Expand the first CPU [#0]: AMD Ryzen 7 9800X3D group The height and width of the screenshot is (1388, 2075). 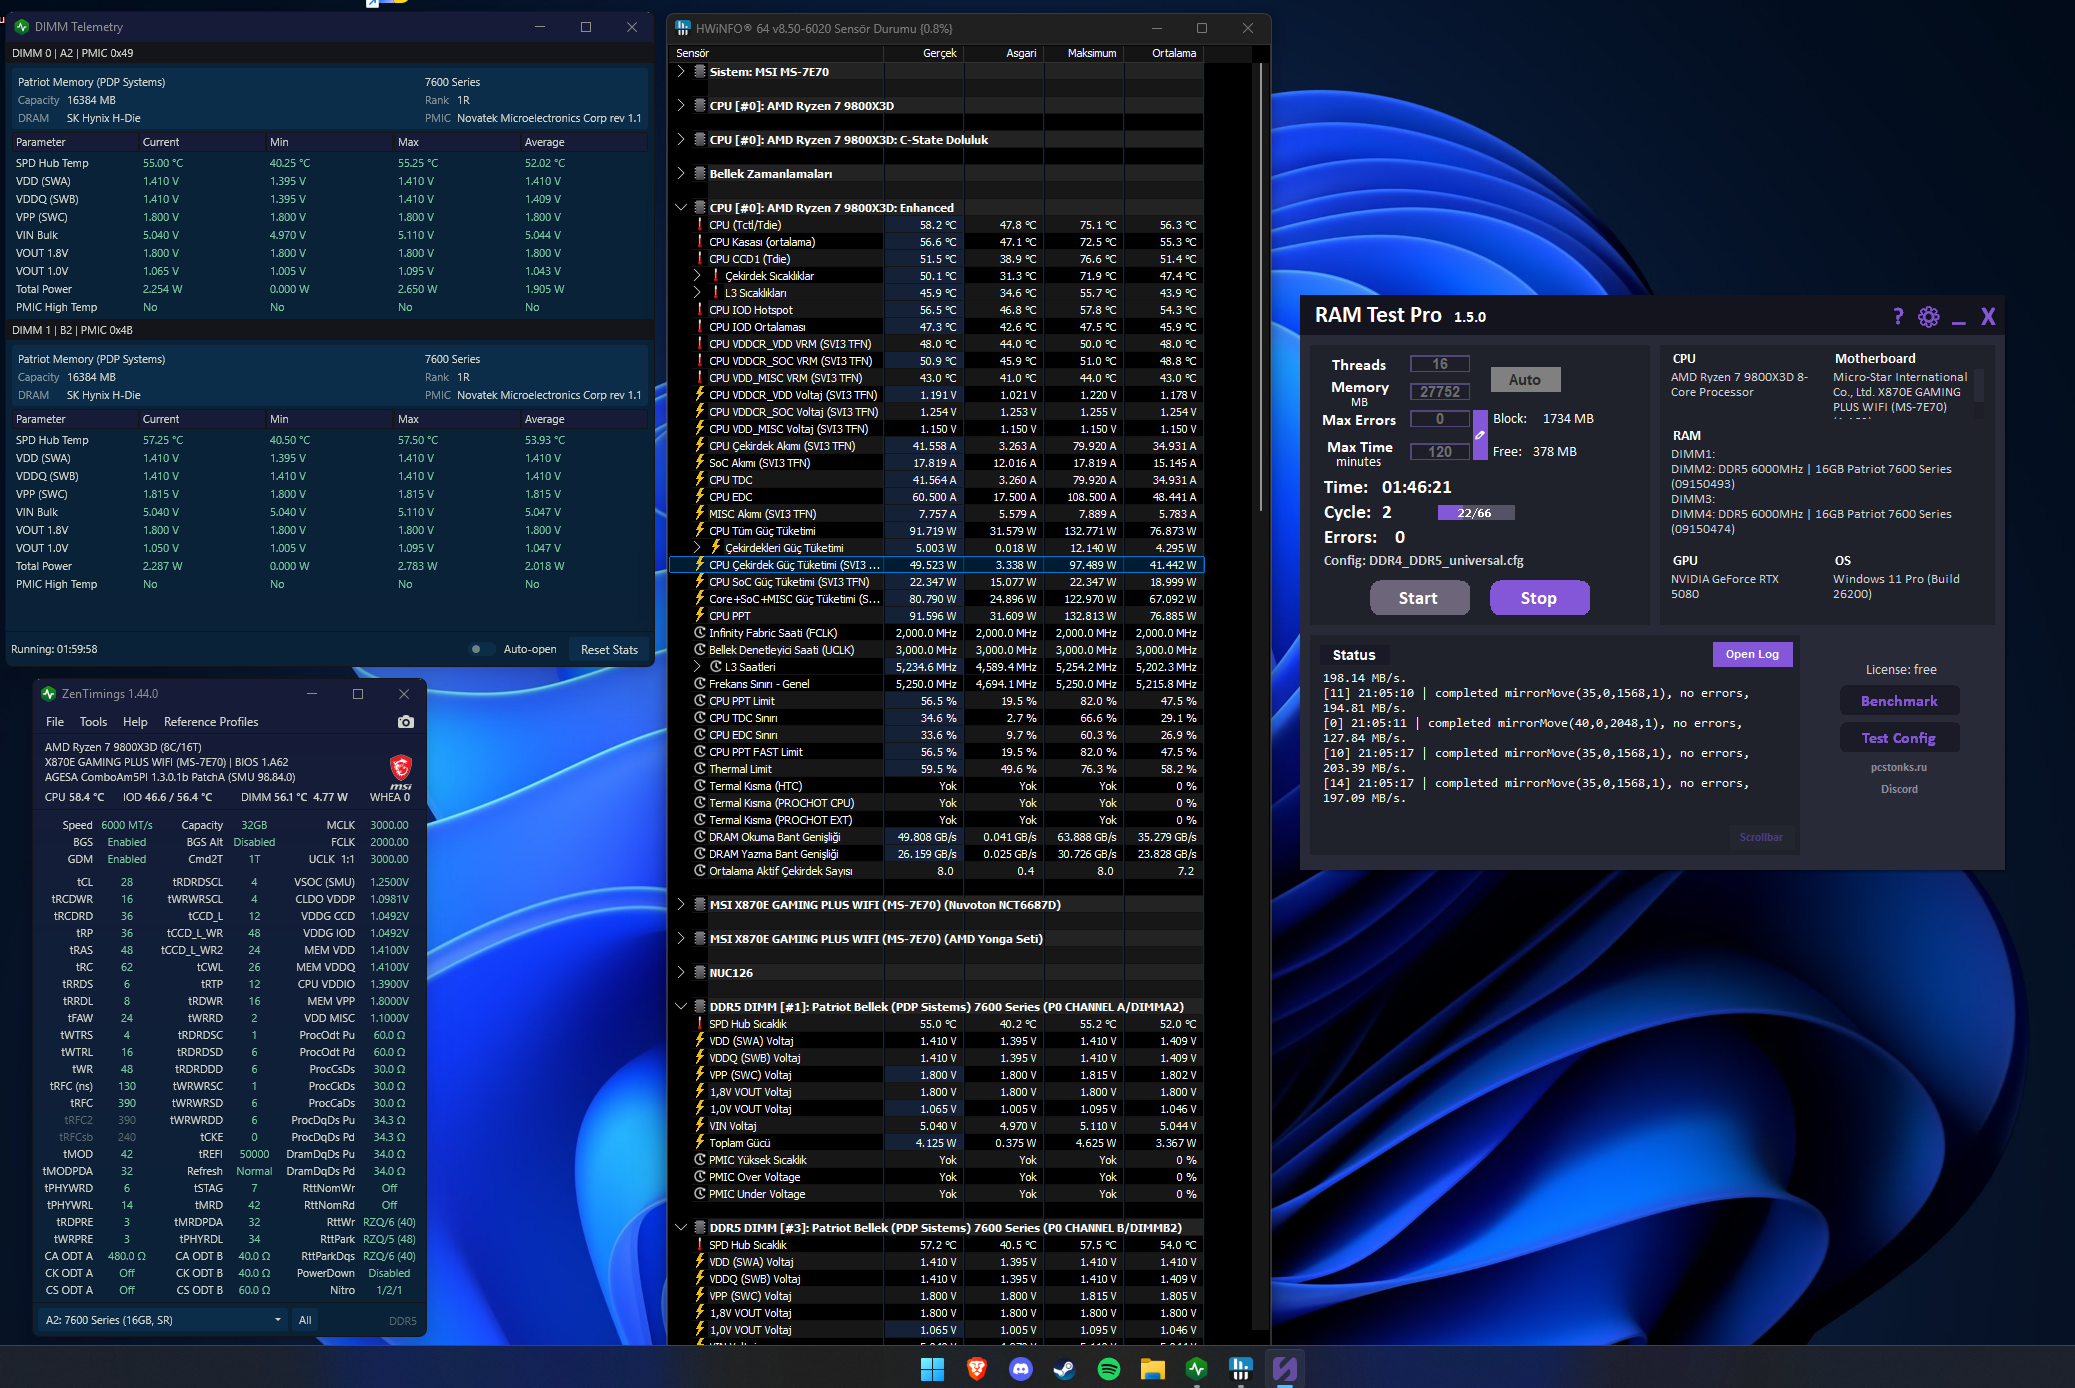pos(681,106)
